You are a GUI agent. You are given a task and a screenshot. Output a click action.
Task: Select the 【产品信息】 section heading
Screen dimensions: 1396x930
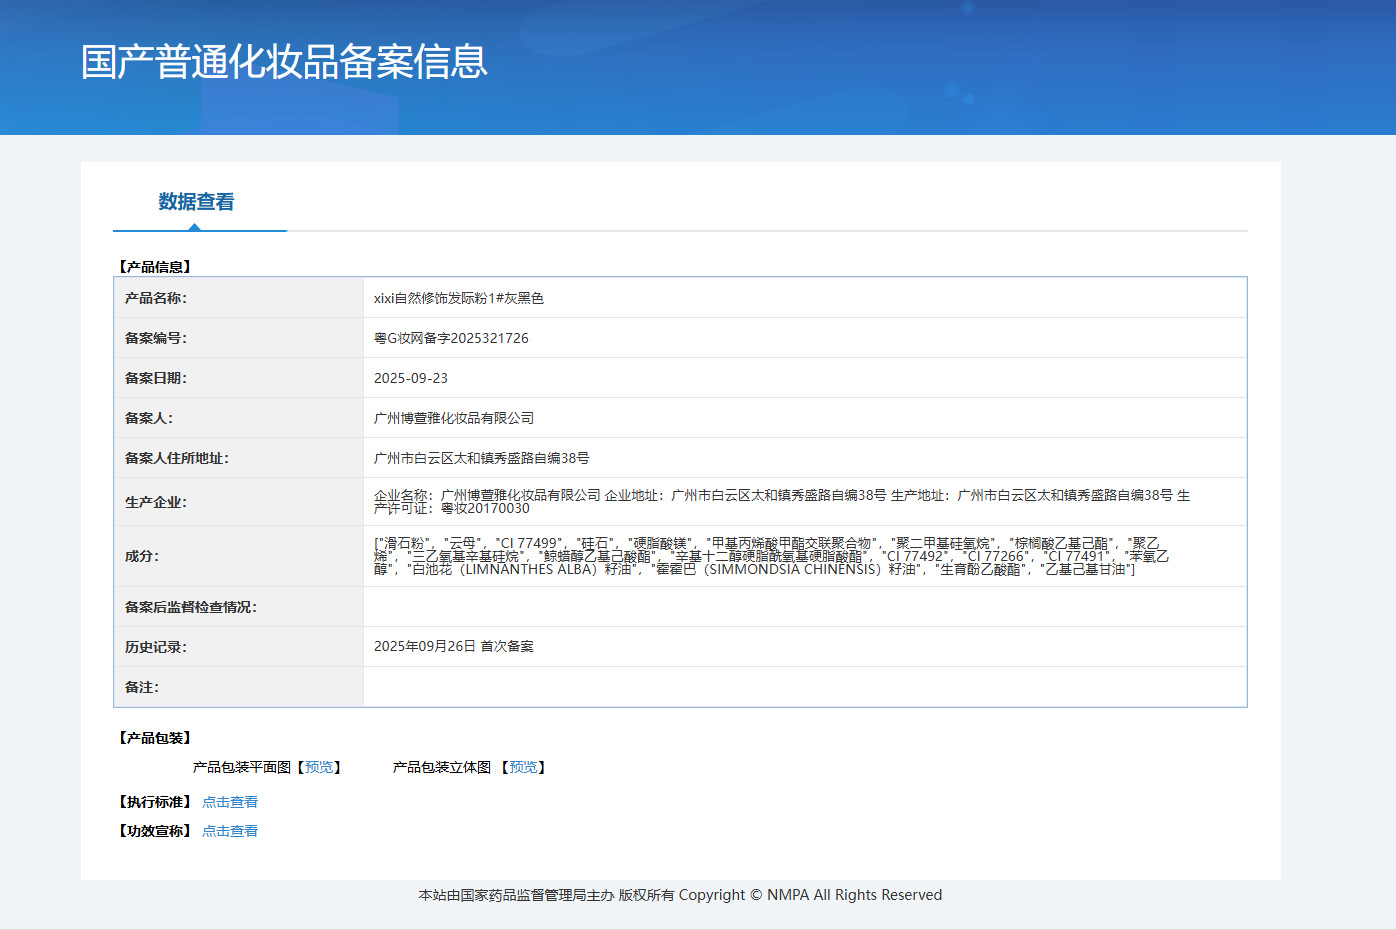coord(155,267)
